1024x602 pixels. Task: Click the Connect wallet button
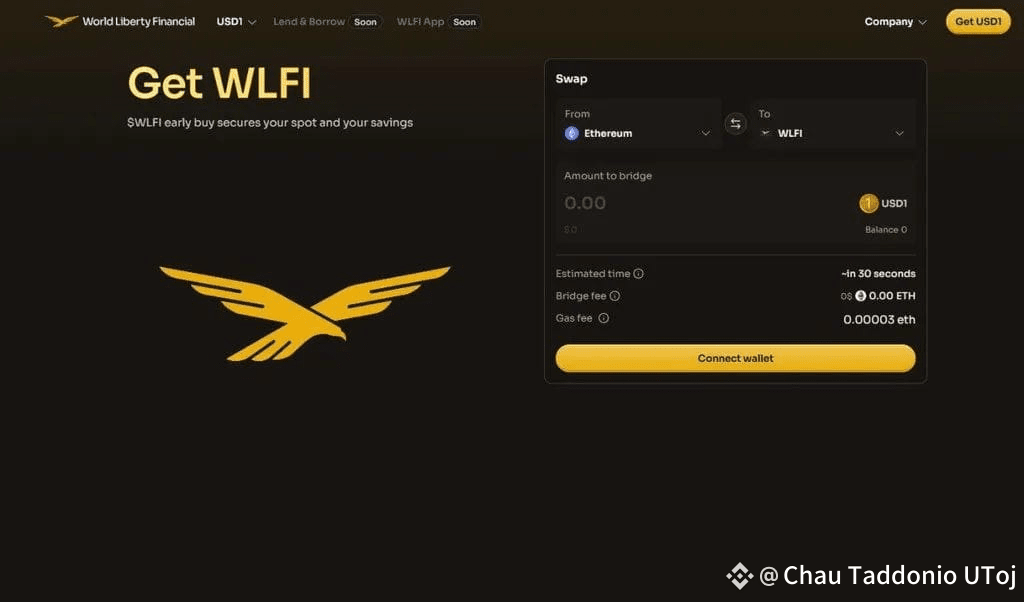[735, 358]
